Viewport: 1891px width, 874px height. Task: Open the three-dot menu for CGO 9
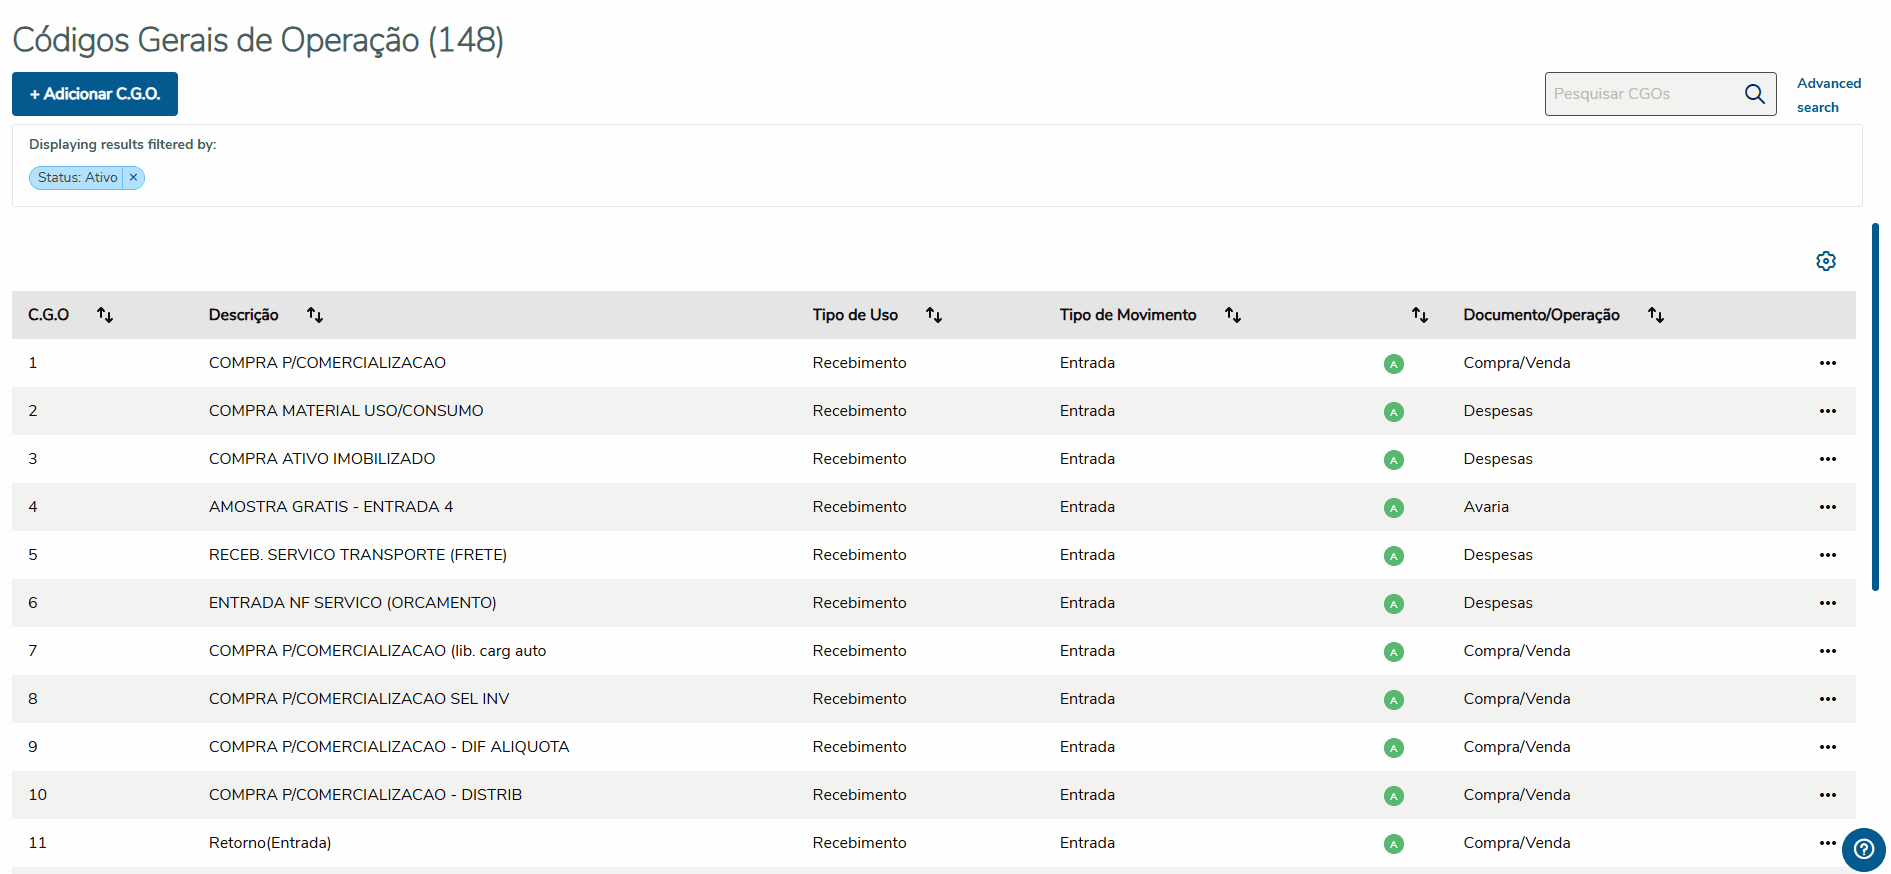point(1828,747)
